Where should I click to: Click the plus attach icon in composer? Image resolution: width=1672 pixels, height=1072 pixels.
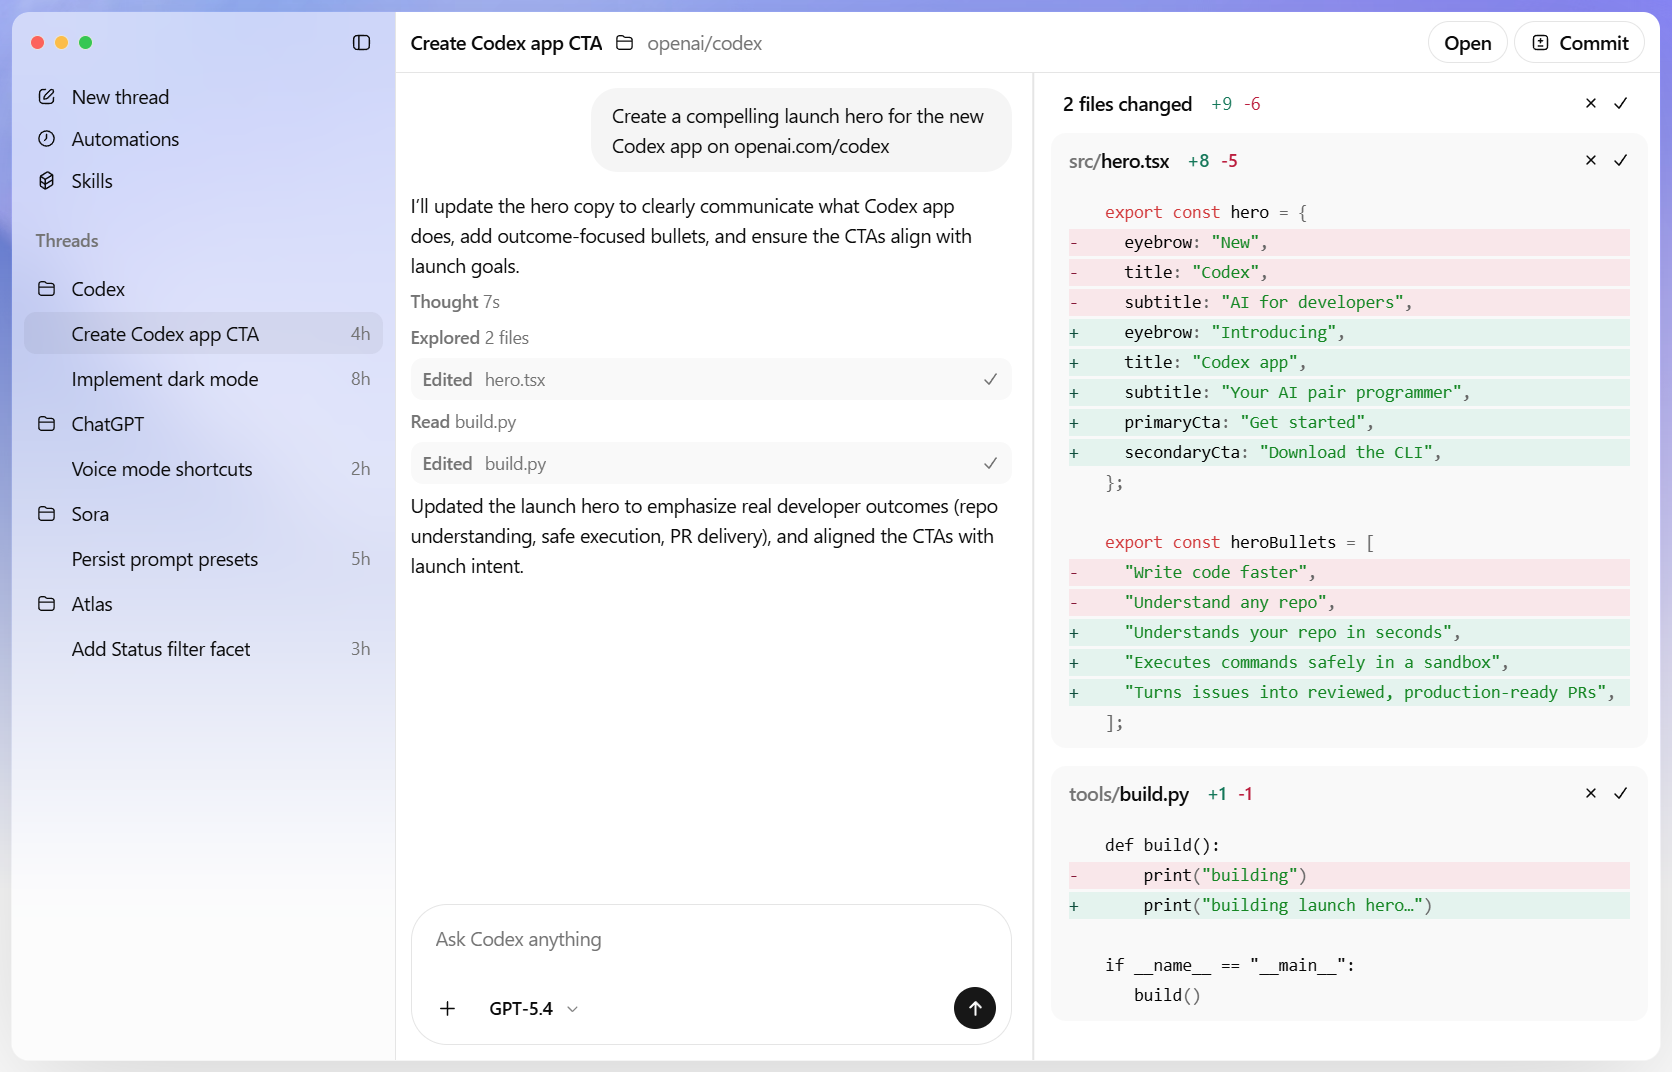click(448, 1009)
